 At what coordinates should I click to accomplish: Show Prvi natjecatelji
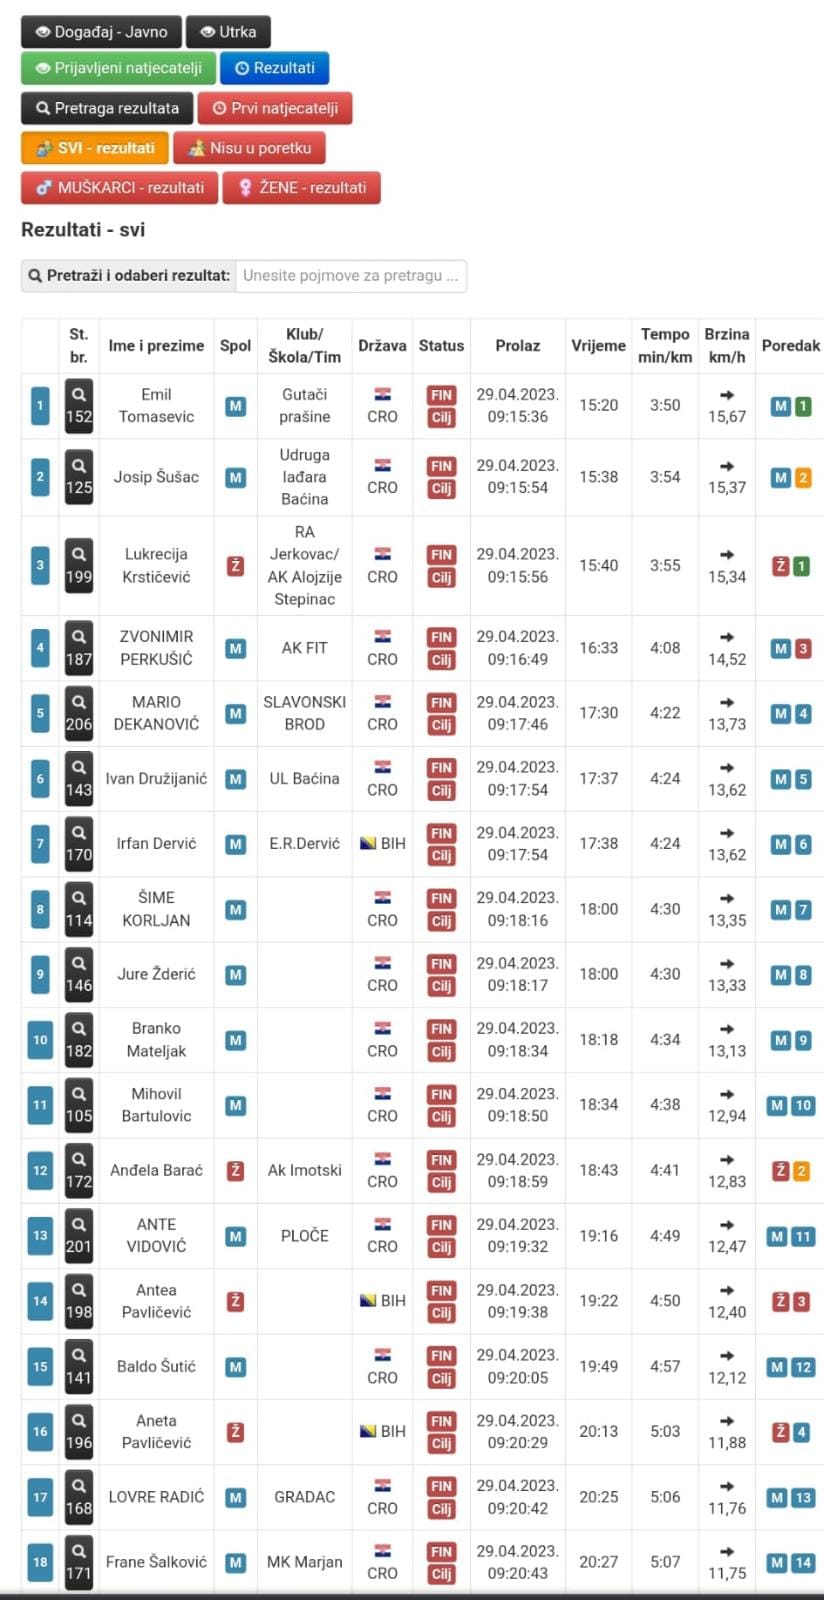(275, 108)
